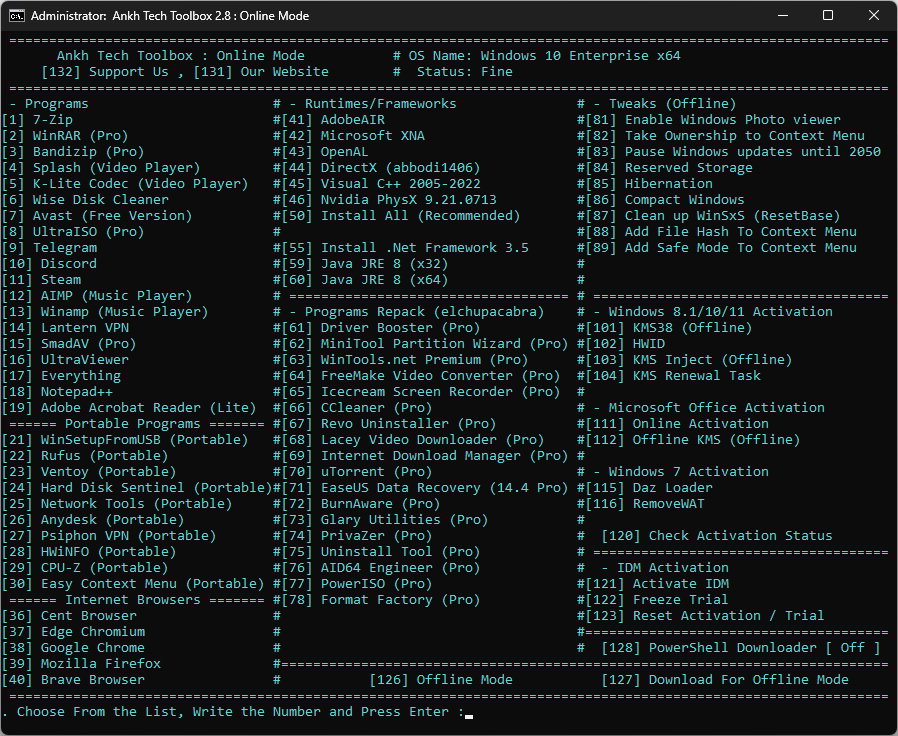
Task: Click the '[39] Mozilla Firefox' entry
Action: click(81, 665)
